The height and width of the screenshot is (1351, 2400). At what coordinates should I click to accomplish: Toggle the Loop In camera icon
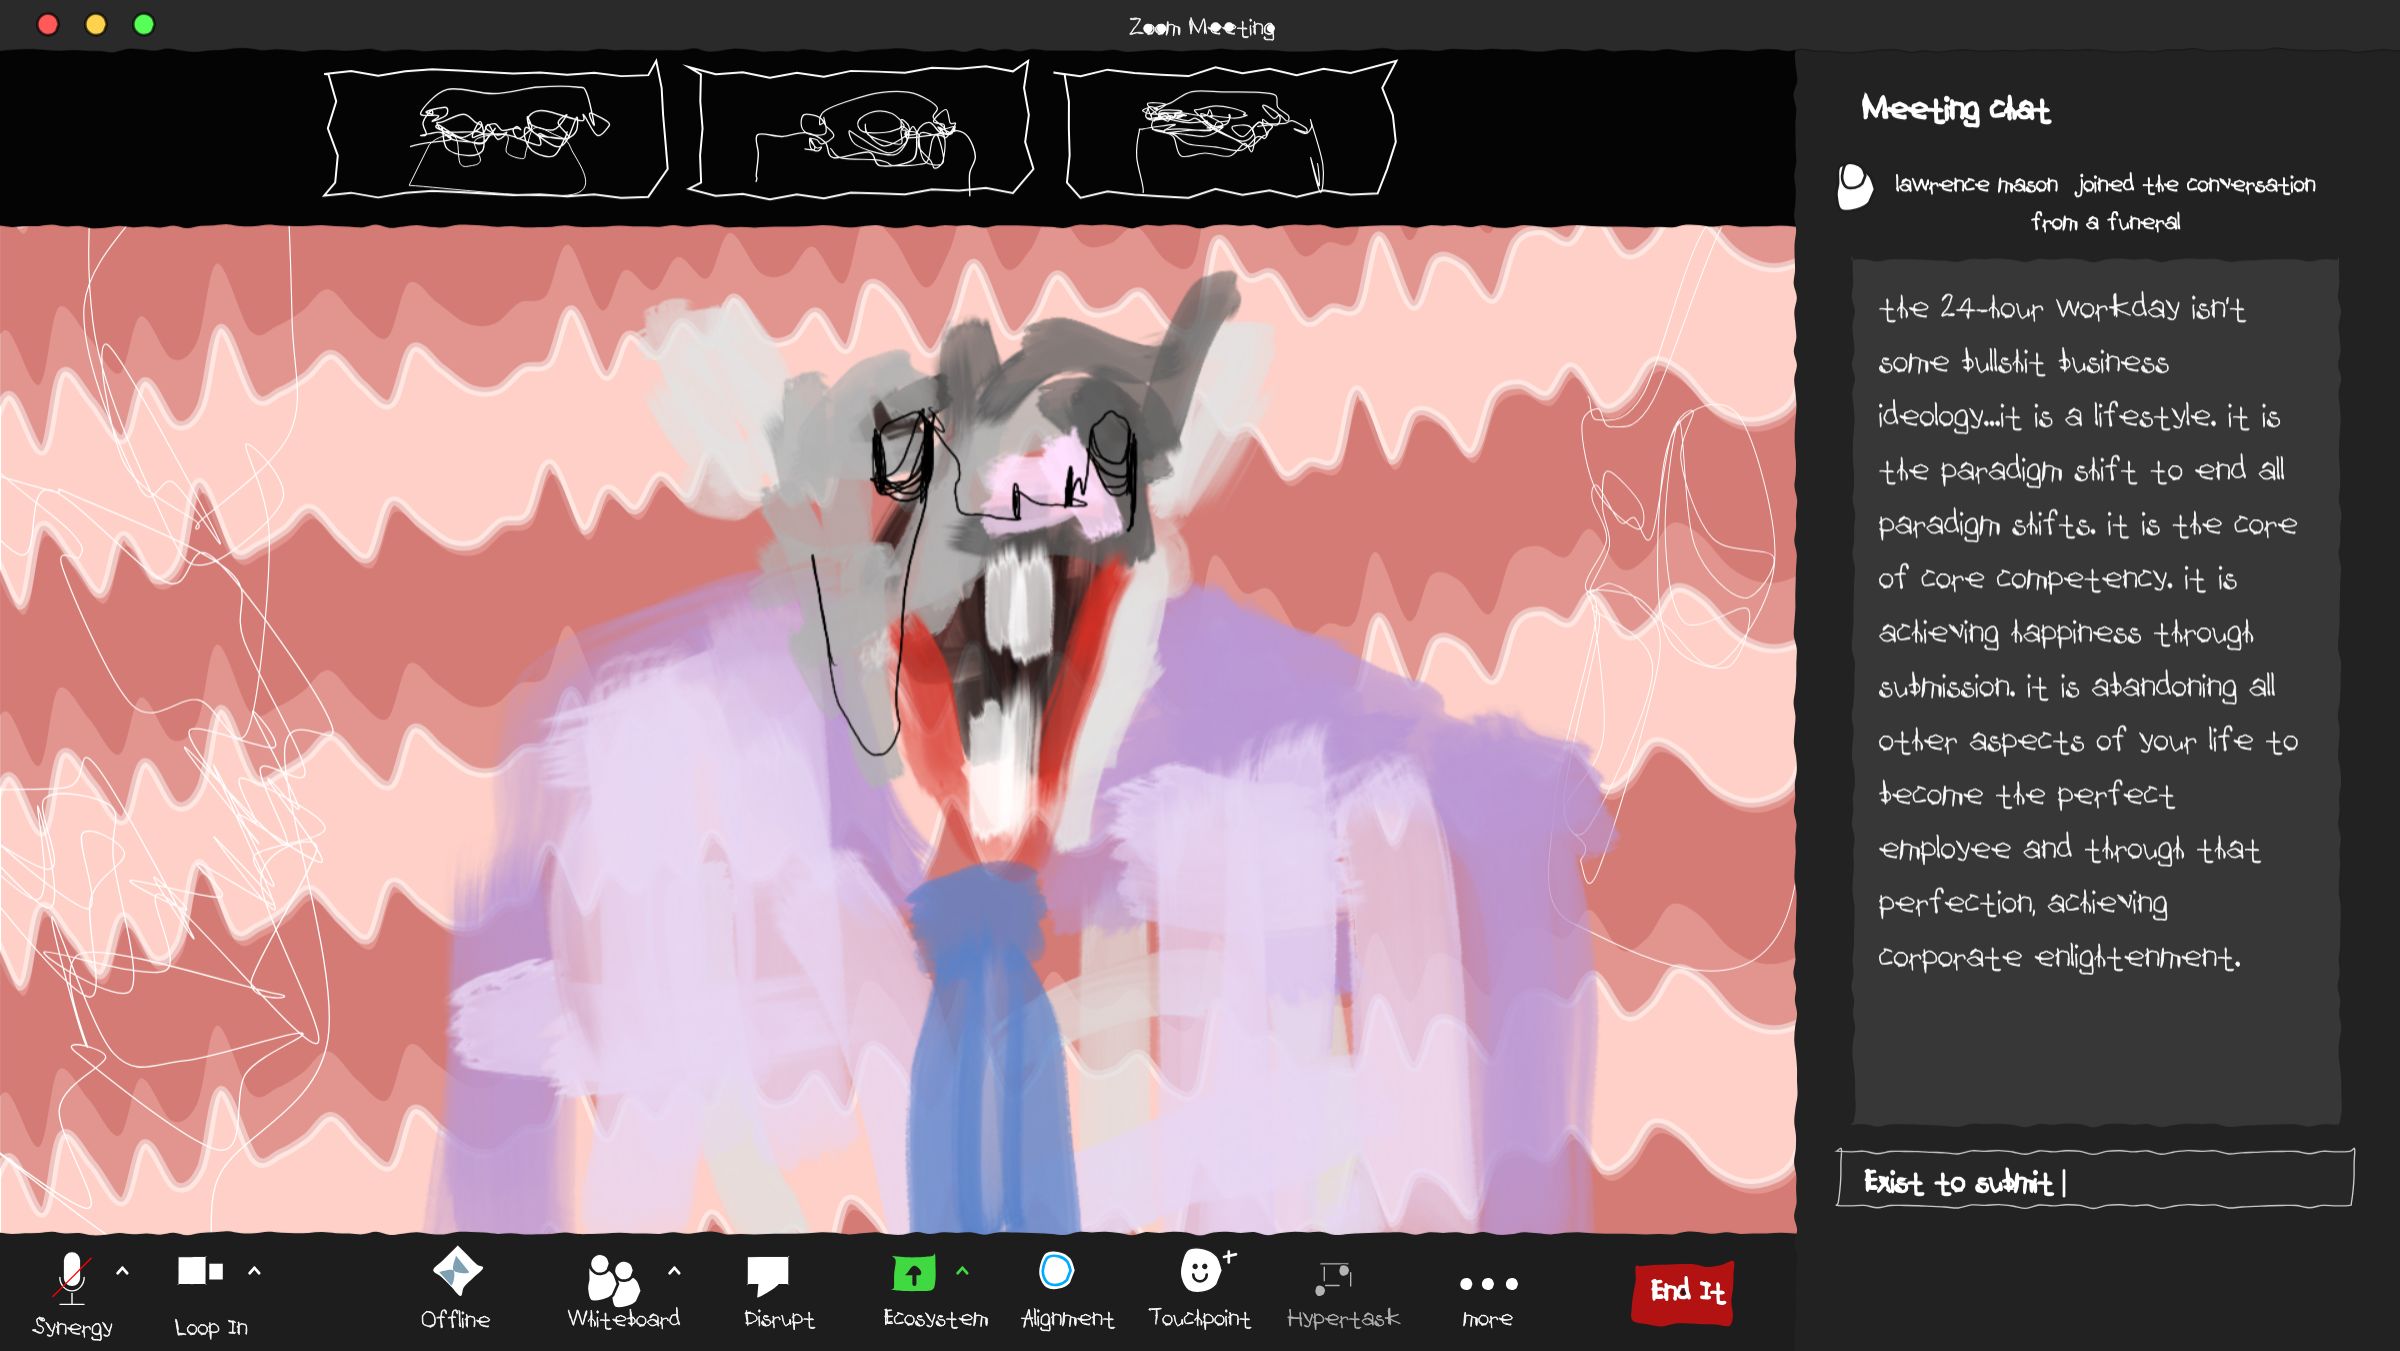(200, 1271)
